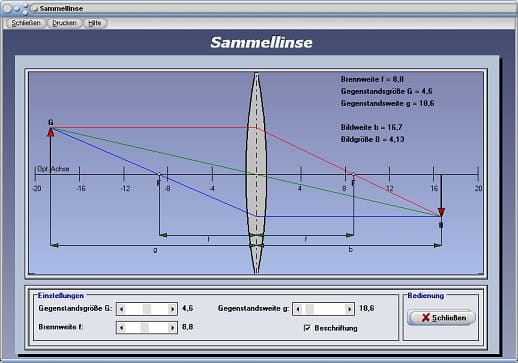The image size is (518, 363).
Task: Click the 'Bildweite b = 16,7' readout
Action: [371, 127]
